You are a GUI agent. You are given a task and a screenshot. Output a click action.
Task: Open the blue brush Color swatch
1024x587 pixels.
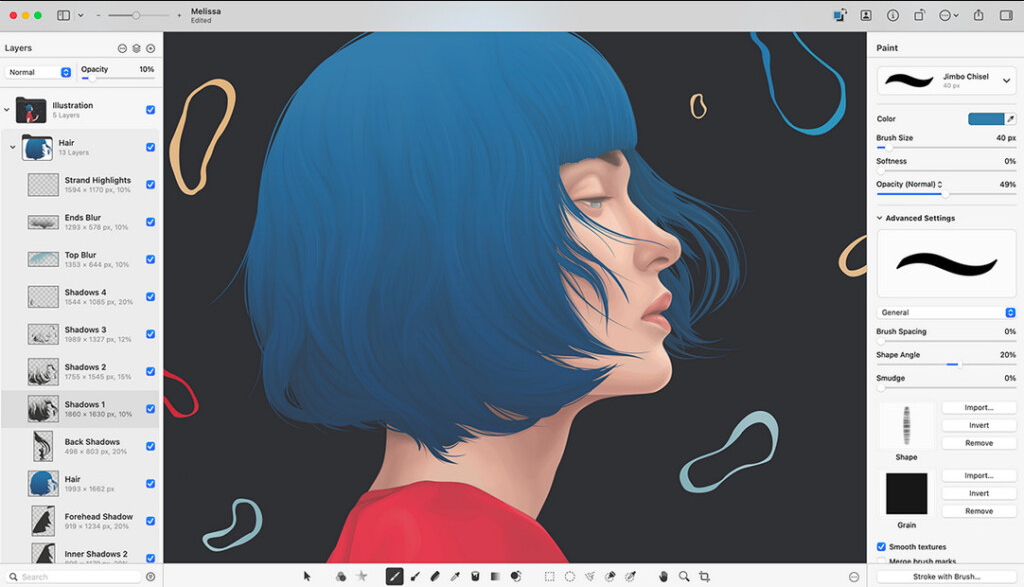pyautogui.click(x=985, y=118)
